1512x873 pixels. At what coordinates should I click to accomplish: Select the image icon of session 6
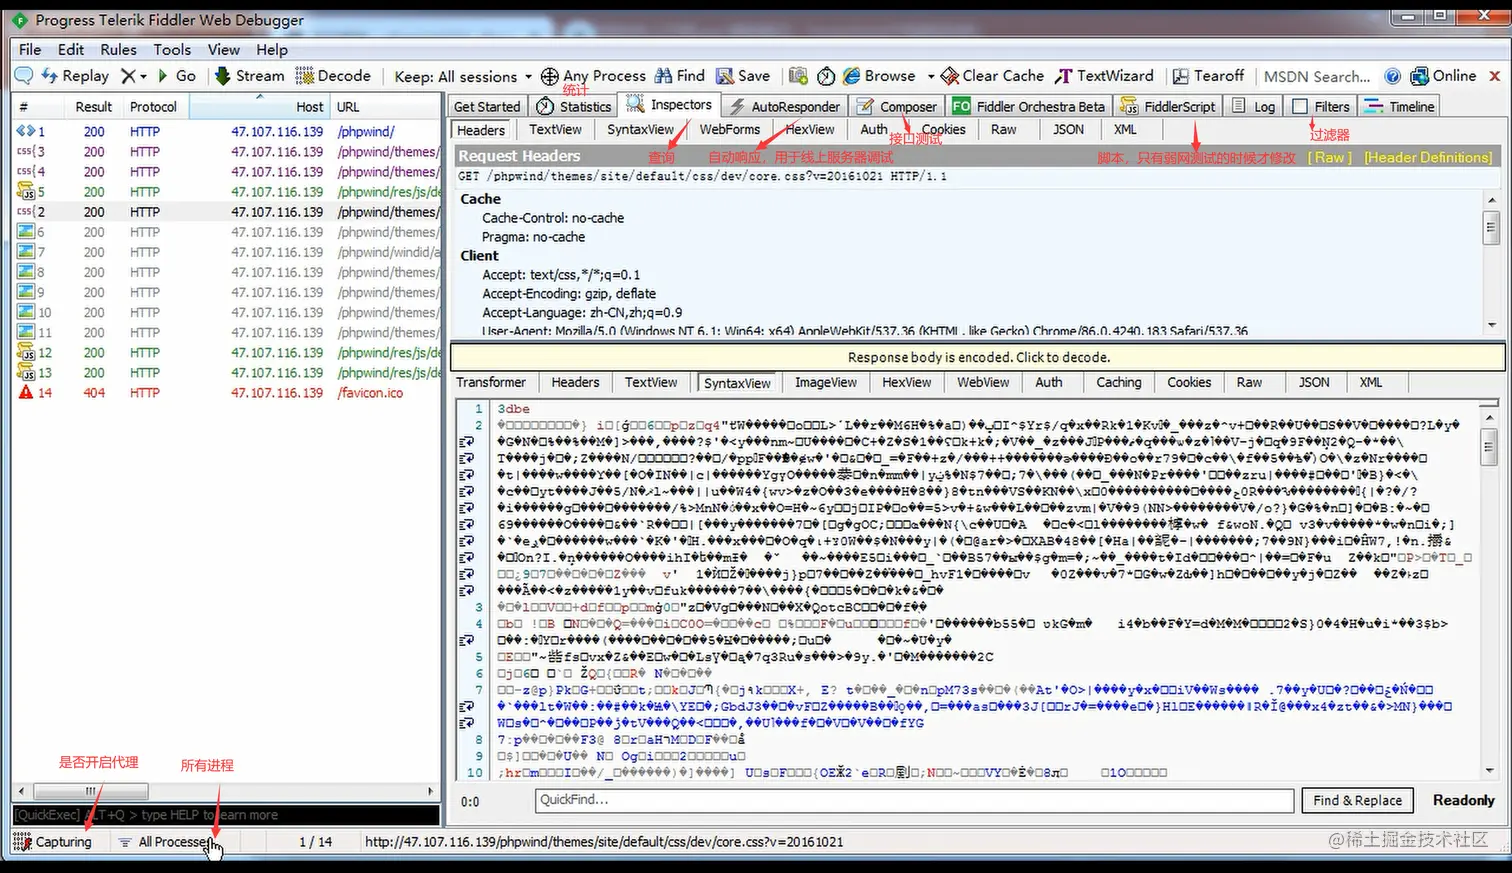26,232
